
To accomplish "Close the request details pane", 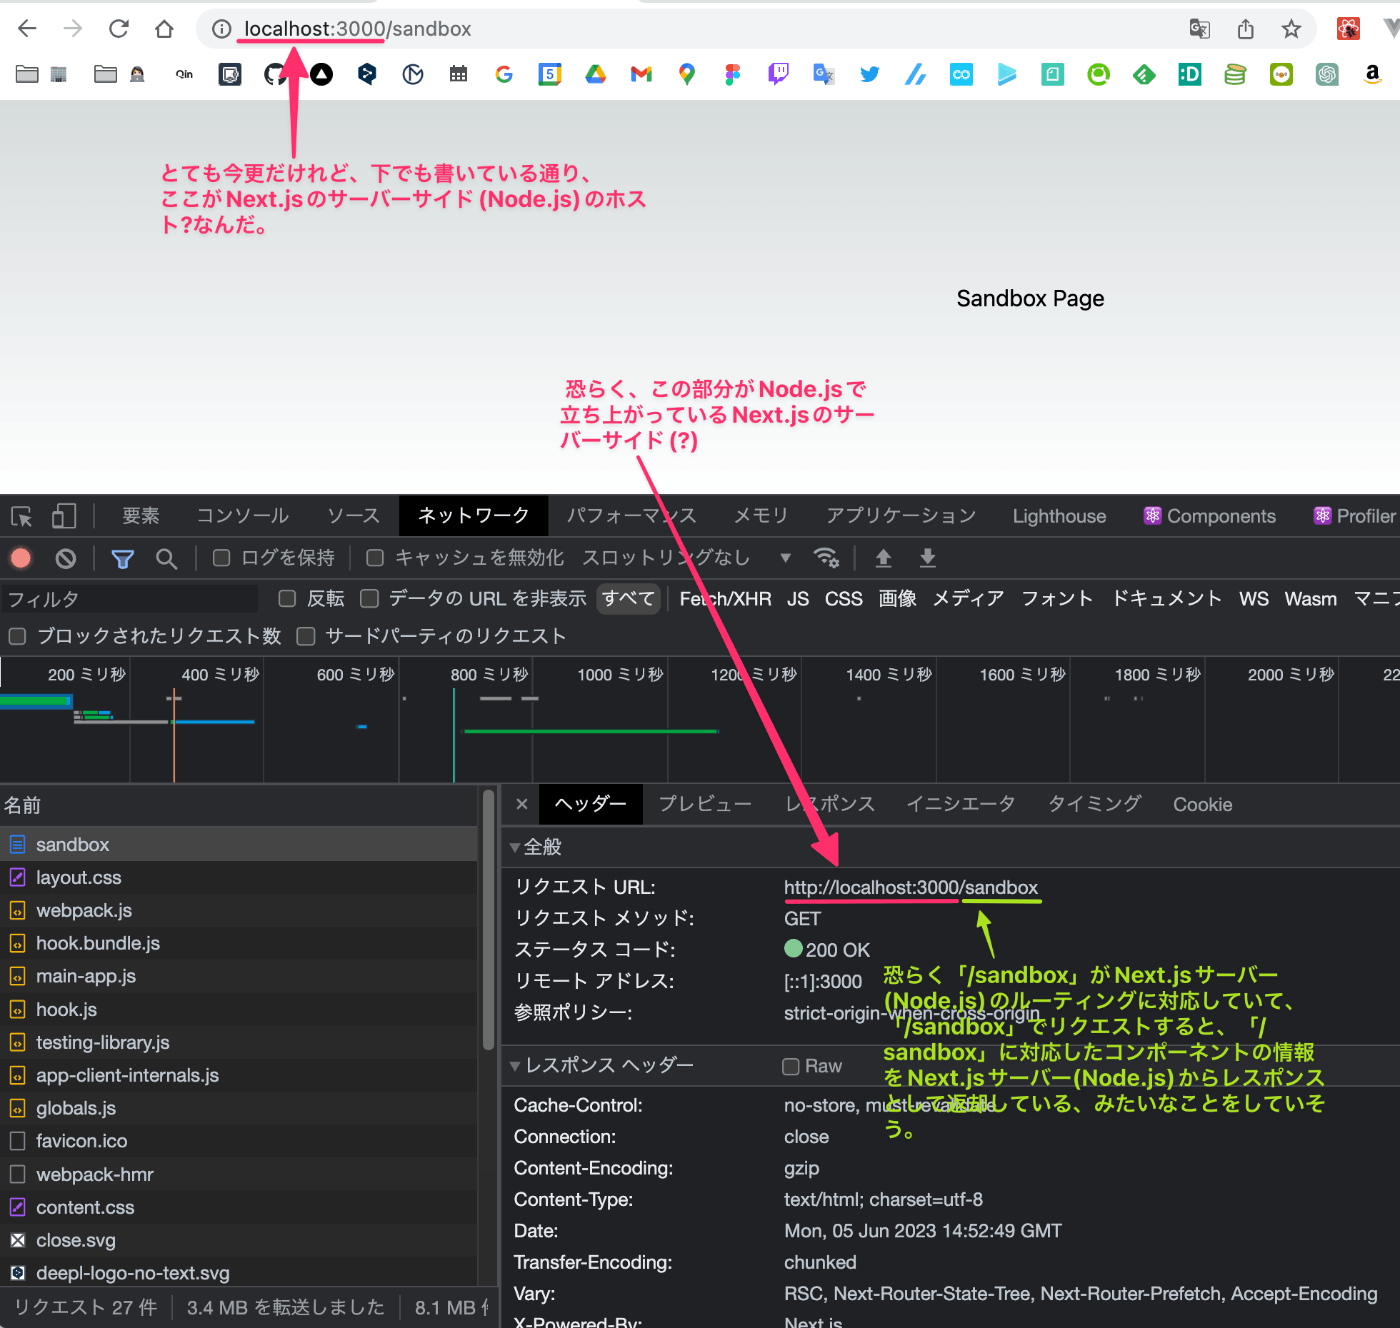I will point(521,804).
